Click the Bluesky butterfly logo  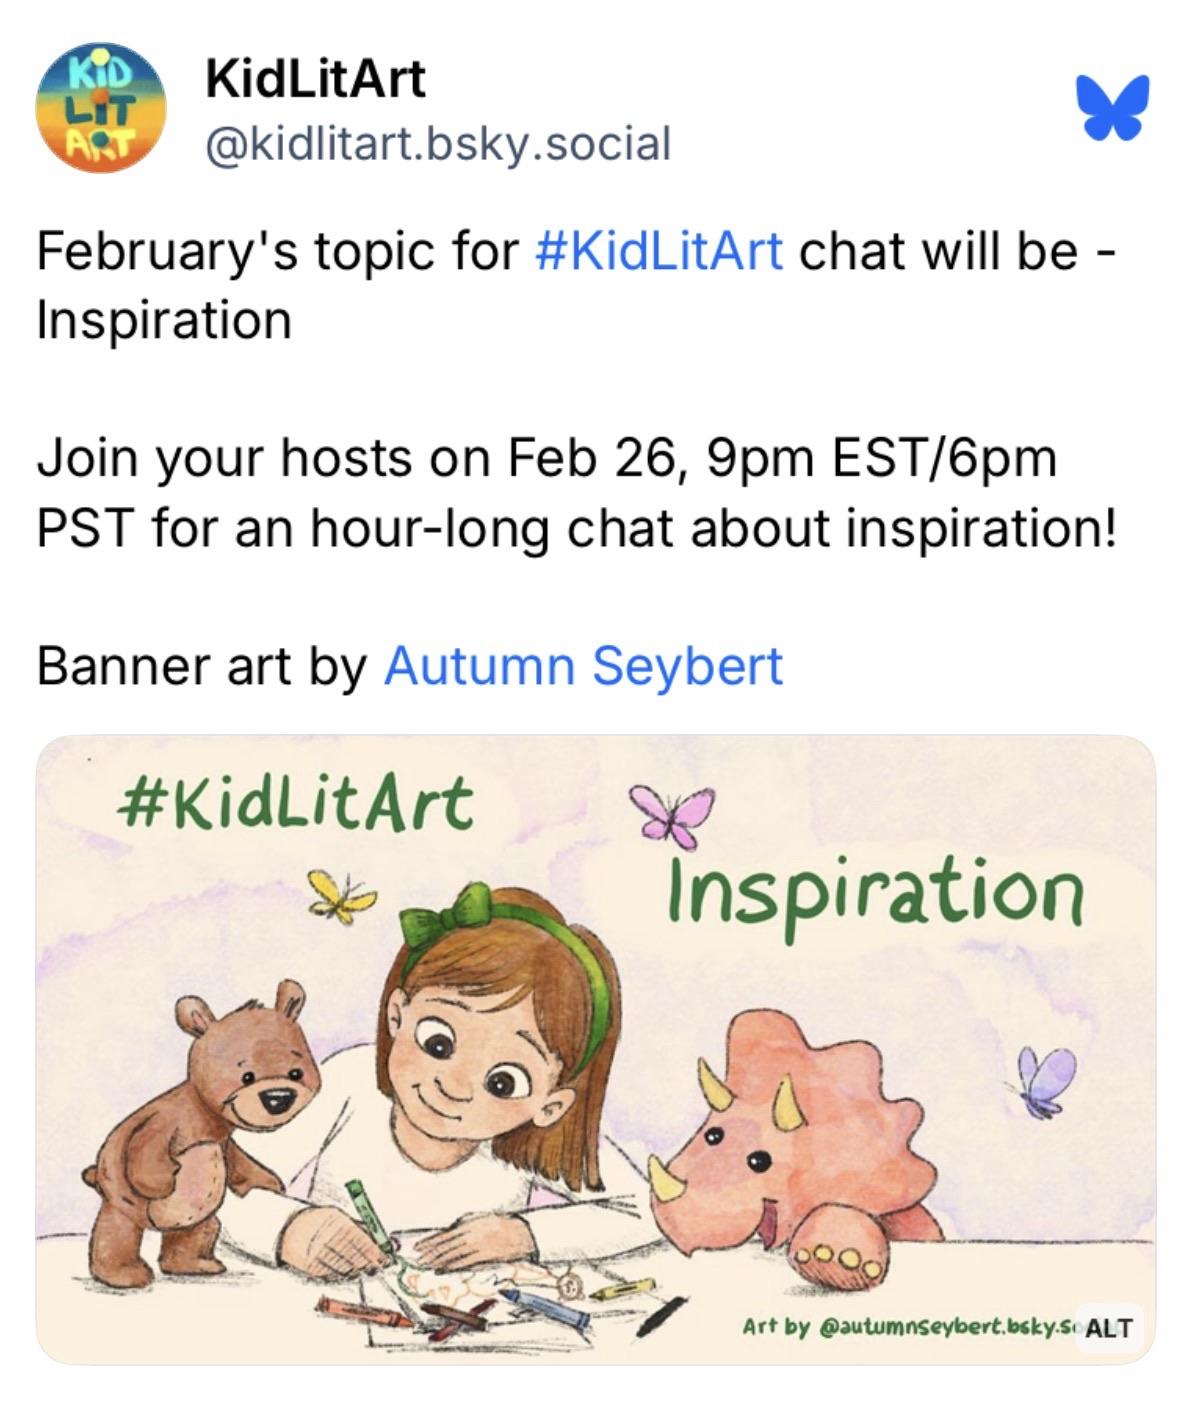tap(1112, 108)
